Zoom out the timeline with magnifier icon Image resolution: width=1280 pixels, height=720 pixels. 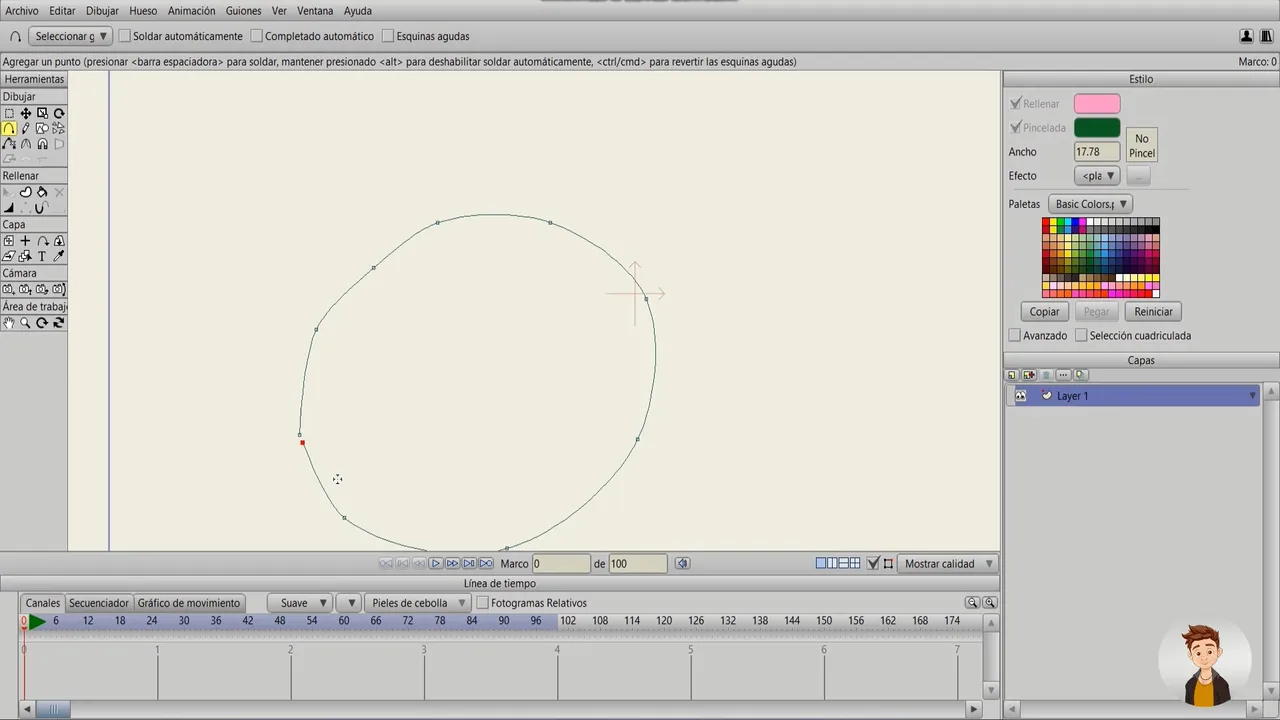[x=972, y=603]
